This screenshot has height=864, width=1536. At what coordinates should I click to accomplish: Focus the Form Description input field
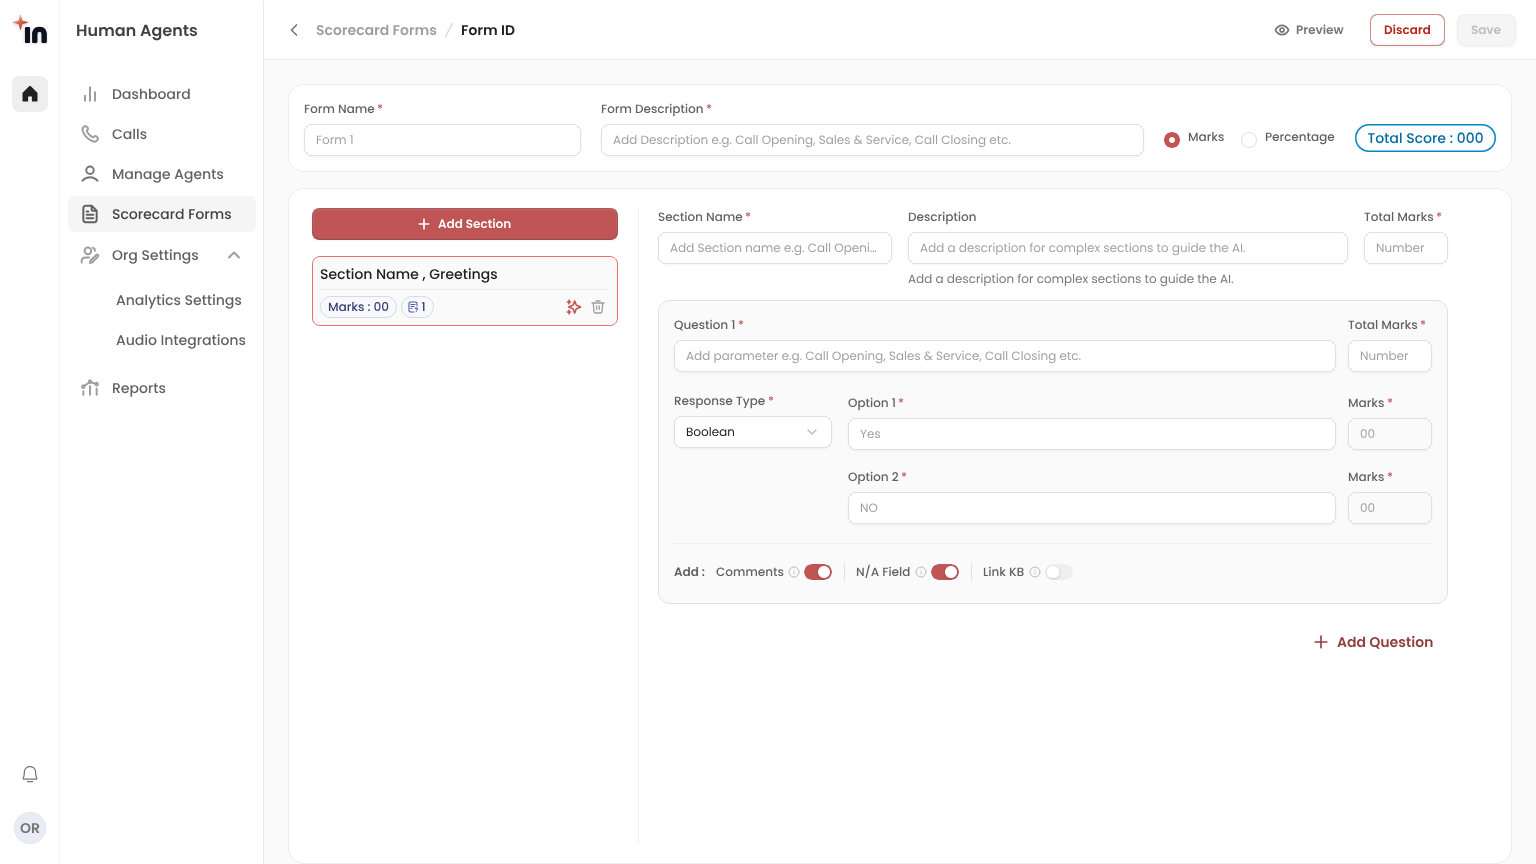tap(872, 140)
